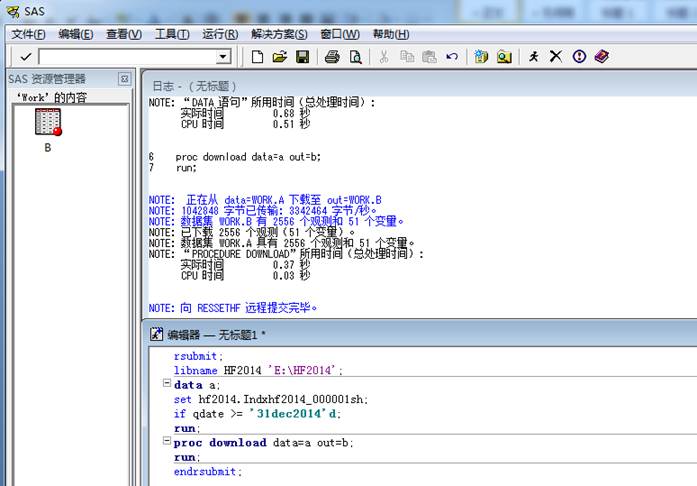Viewport: 697px width, 486px height.
Task: Click the Print icon
Action: point(332,57)
